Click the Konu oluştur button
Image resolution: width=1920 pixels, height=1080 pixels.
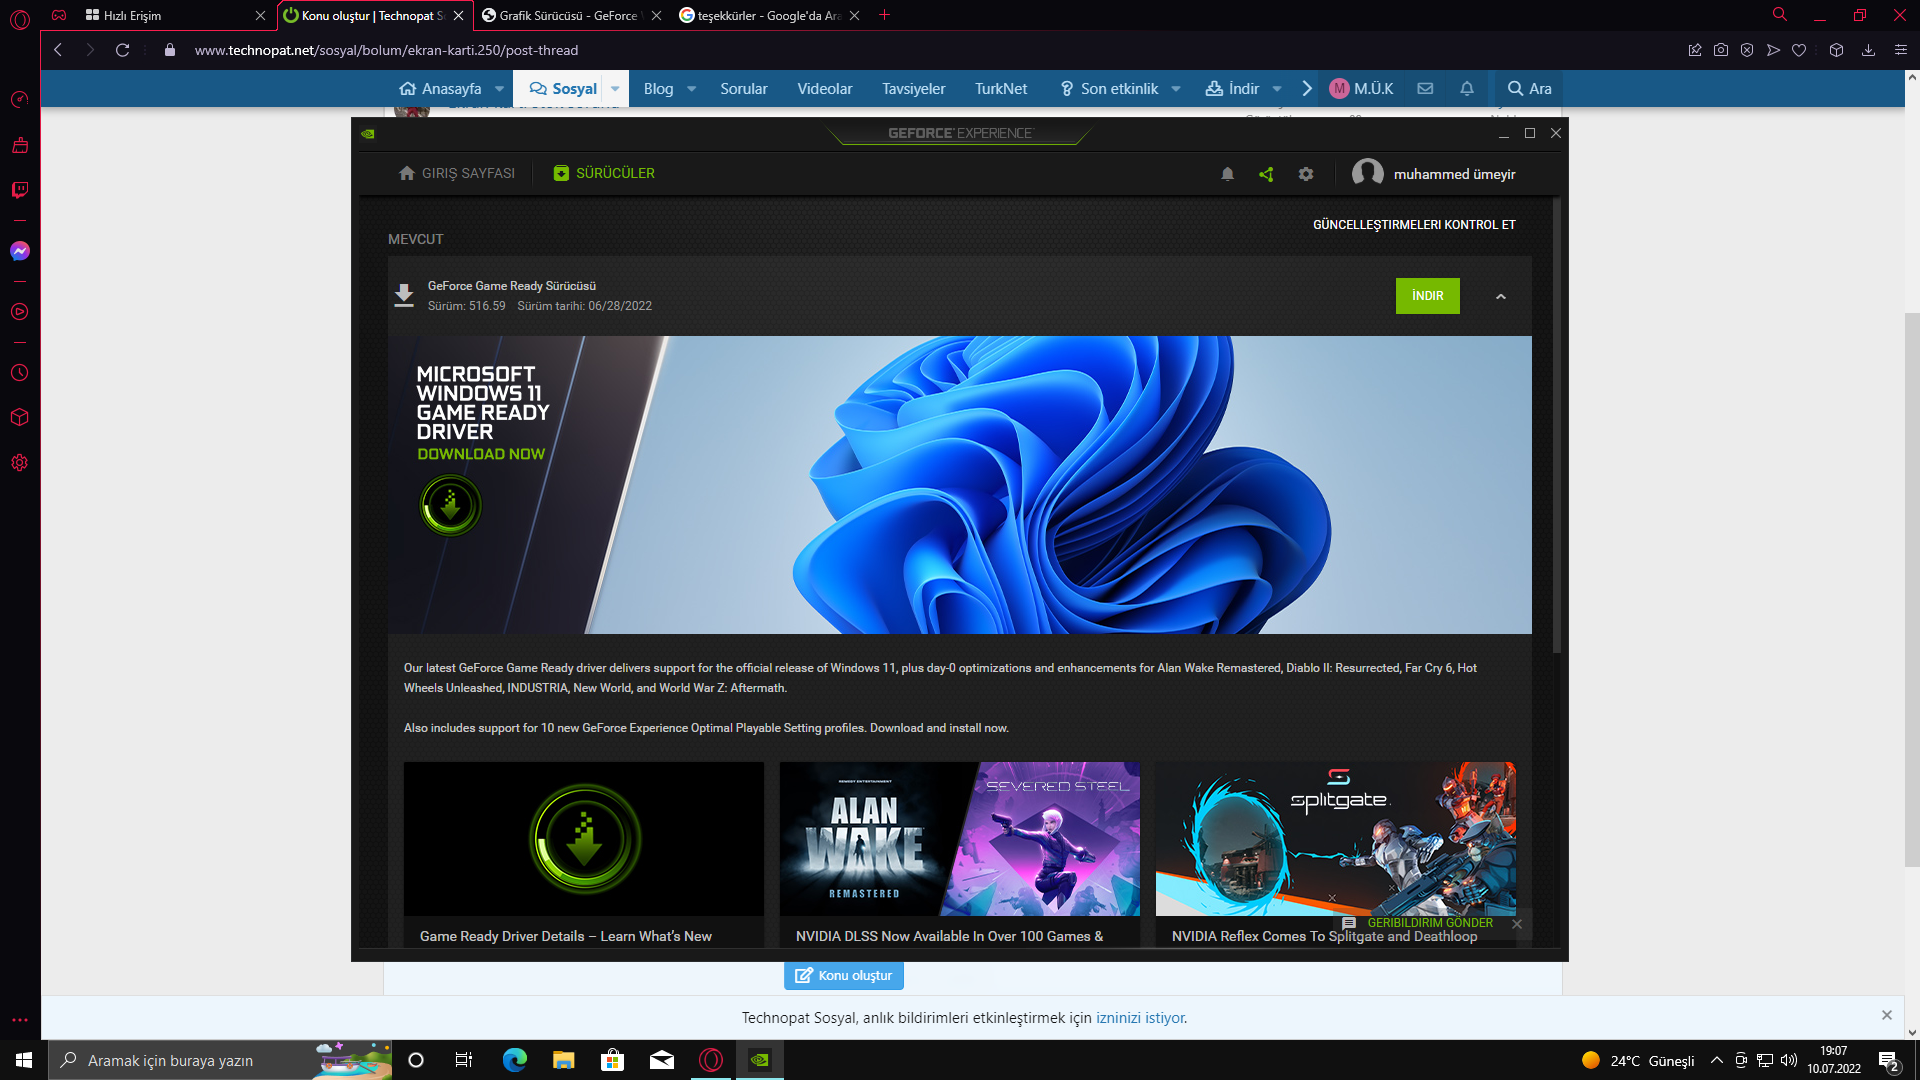[x=844, y=975]
